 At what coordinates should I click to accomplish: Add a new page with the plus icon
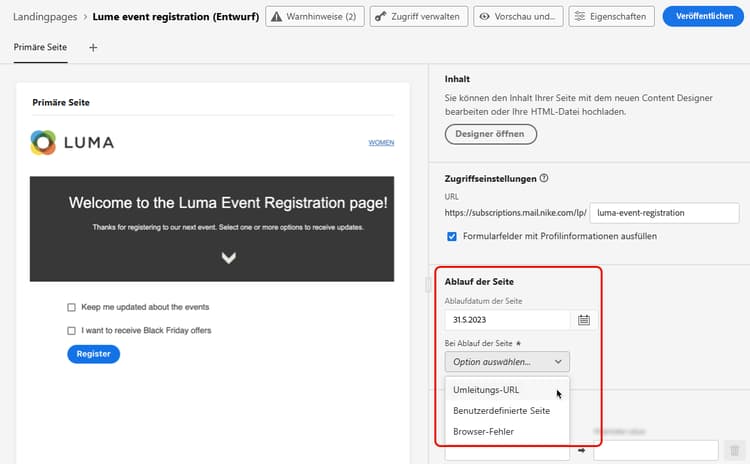(93, 47)
